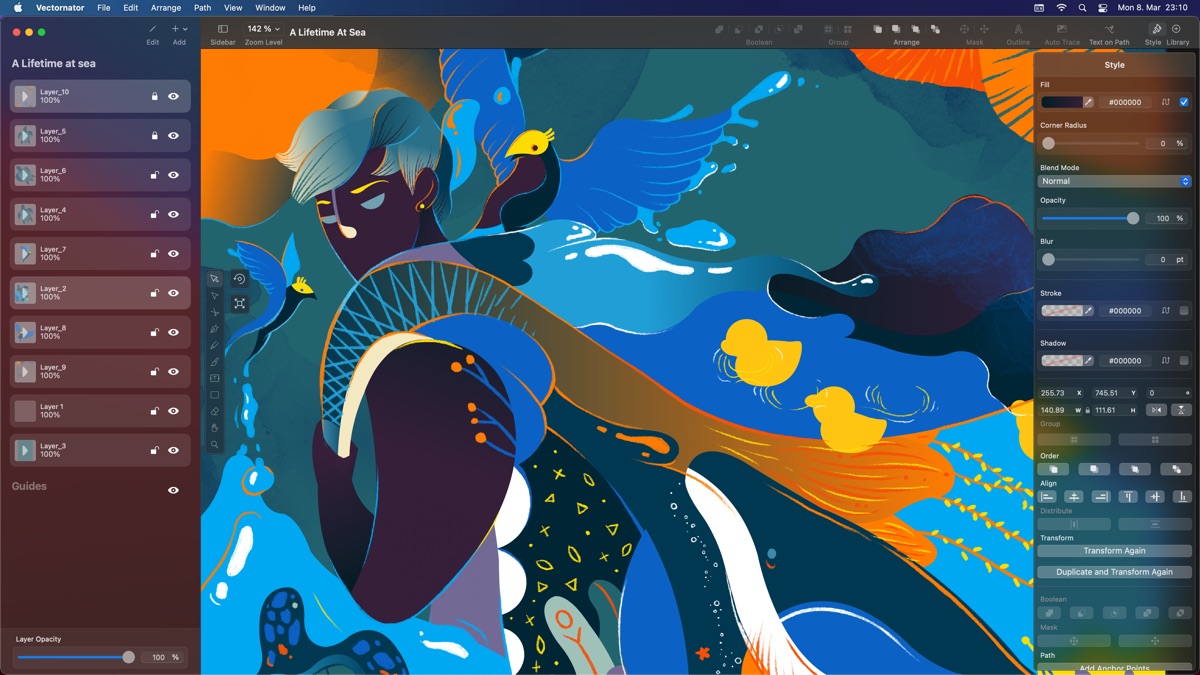Click Align Left icon in Style panel
Screen dimensions: 1200x675
click(1048, 496)
